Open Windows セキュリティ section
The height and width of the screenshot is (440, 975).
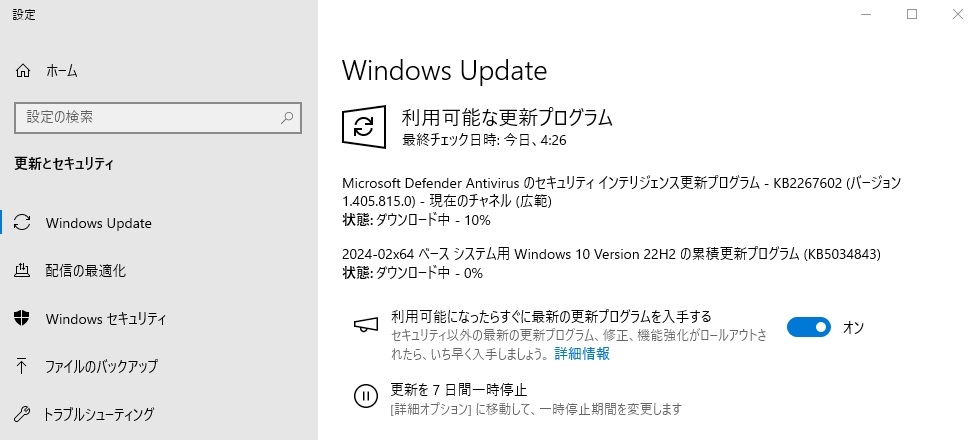pos(105,319)
